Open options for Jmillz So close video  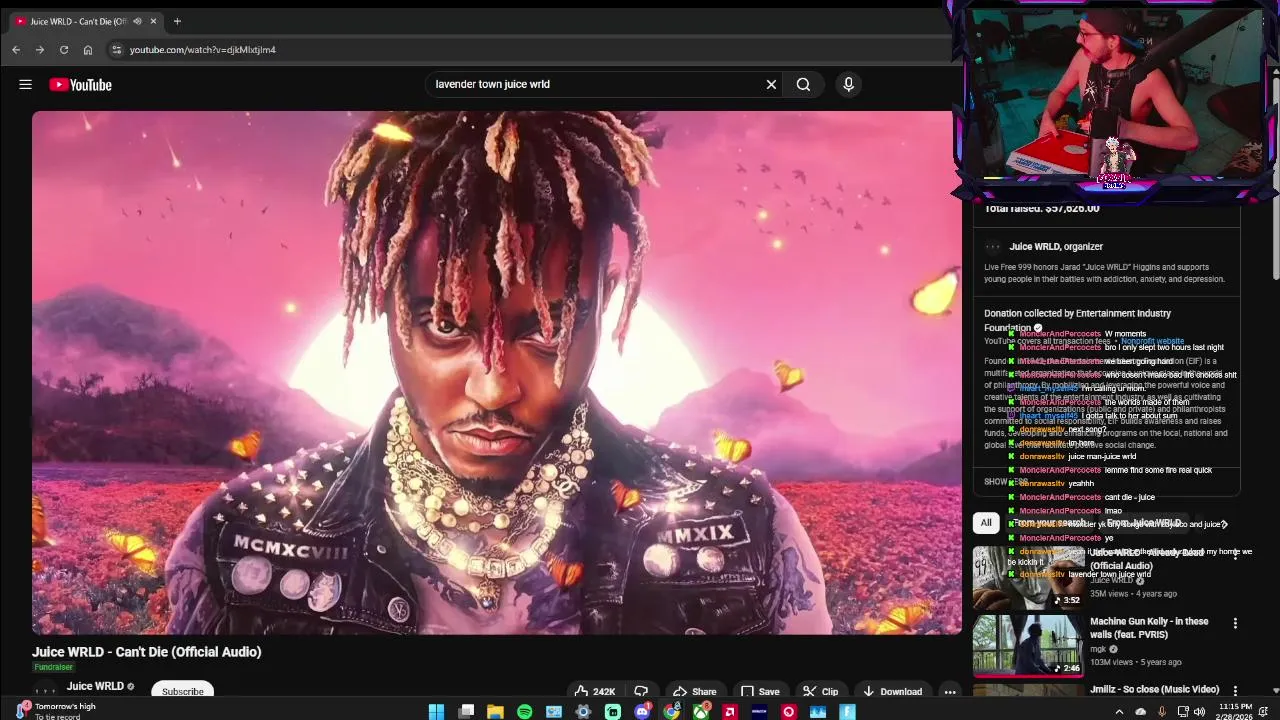tap(1235, 690)
